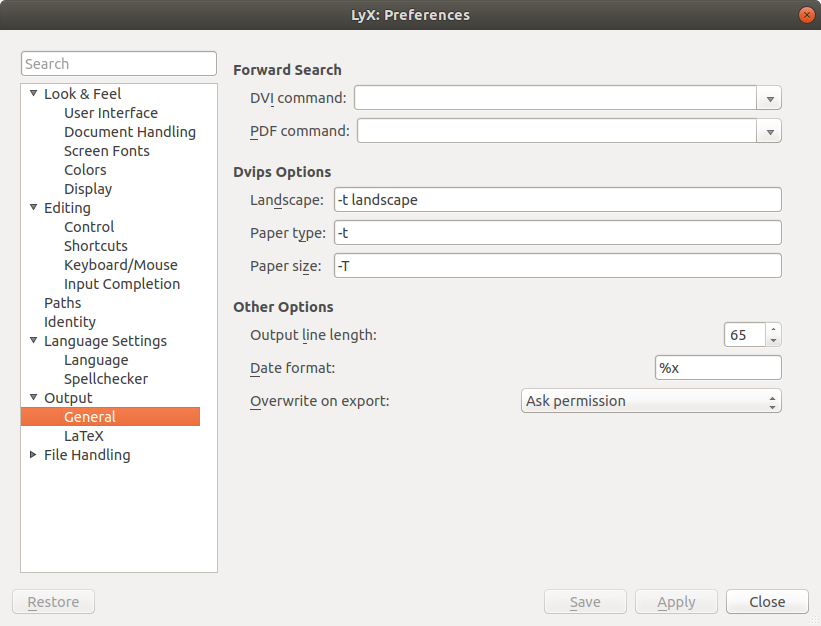Collapse the Output tree section

click(33, 398)
